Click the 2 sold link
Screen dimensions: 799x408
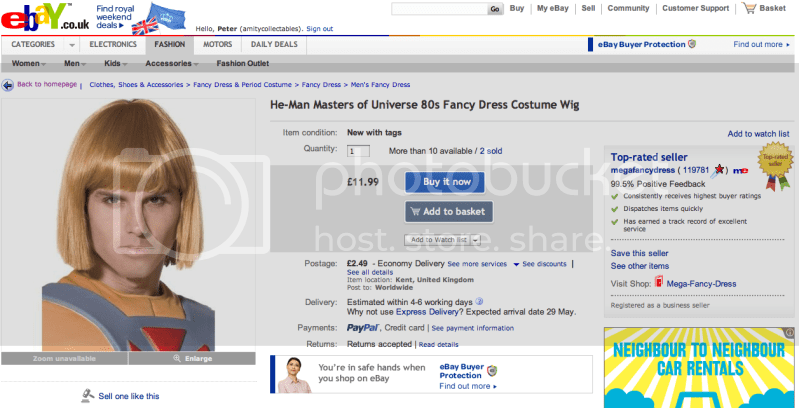[491, 151]
